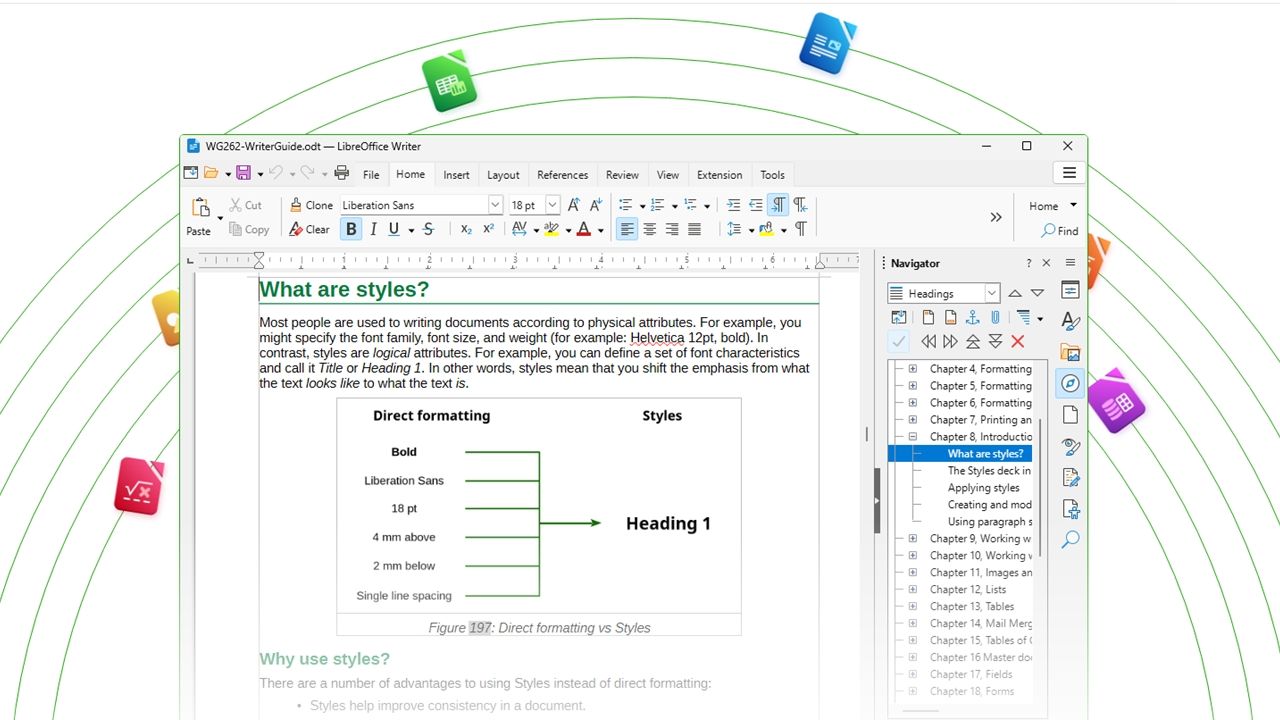Select 'Chapter 12, Lists' in the Navigator
Screen dimensions: 1280x720
point(968,590)
